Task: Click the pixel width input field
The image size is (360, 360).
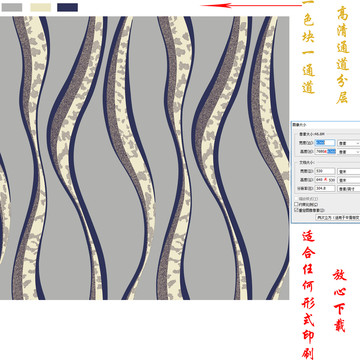Action: 325,143
